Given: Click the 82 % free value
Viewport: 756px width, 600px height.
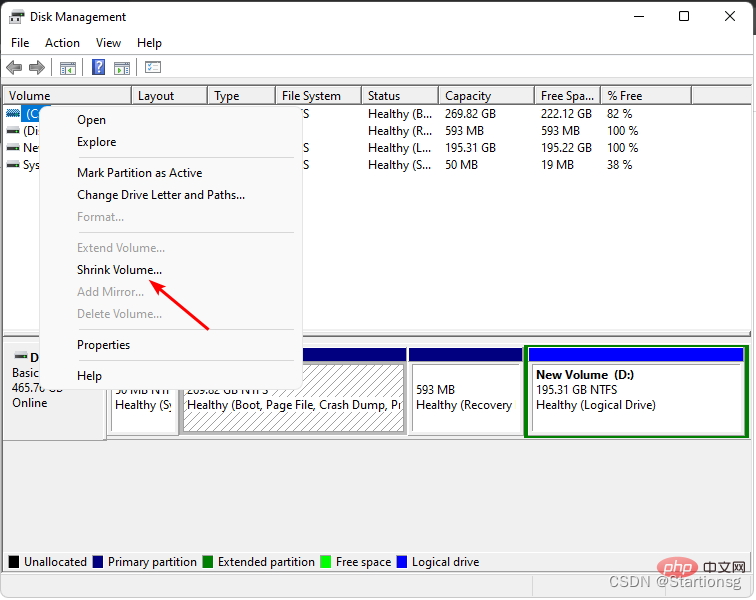Looking at the screenshot, I should click(619, 114).
